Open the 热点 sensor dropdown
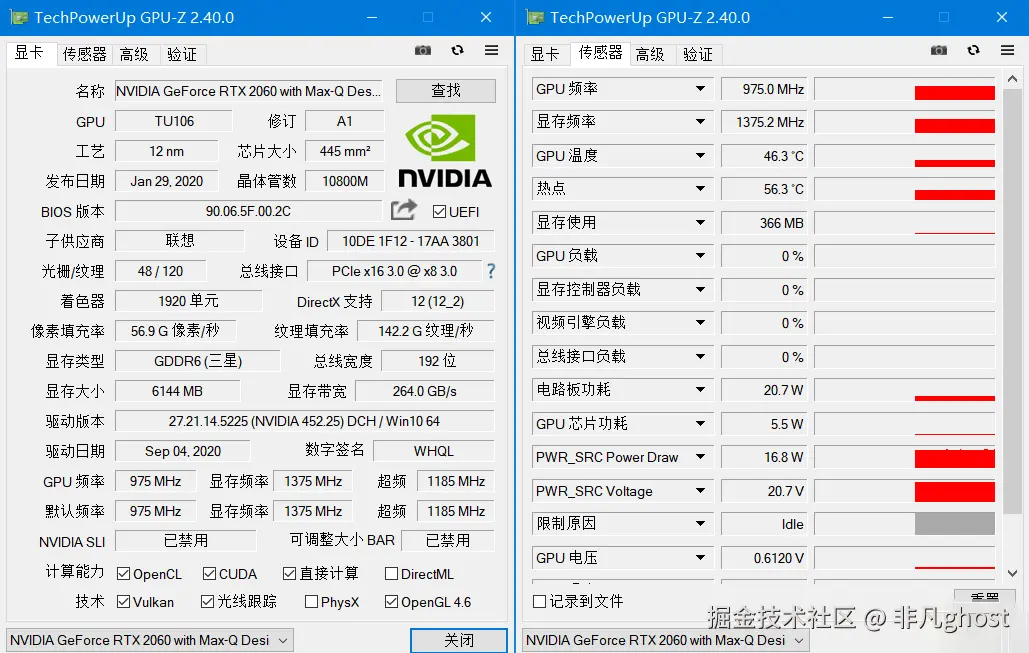Viewport: 1029px width, 653px height. tap(700, 188)
